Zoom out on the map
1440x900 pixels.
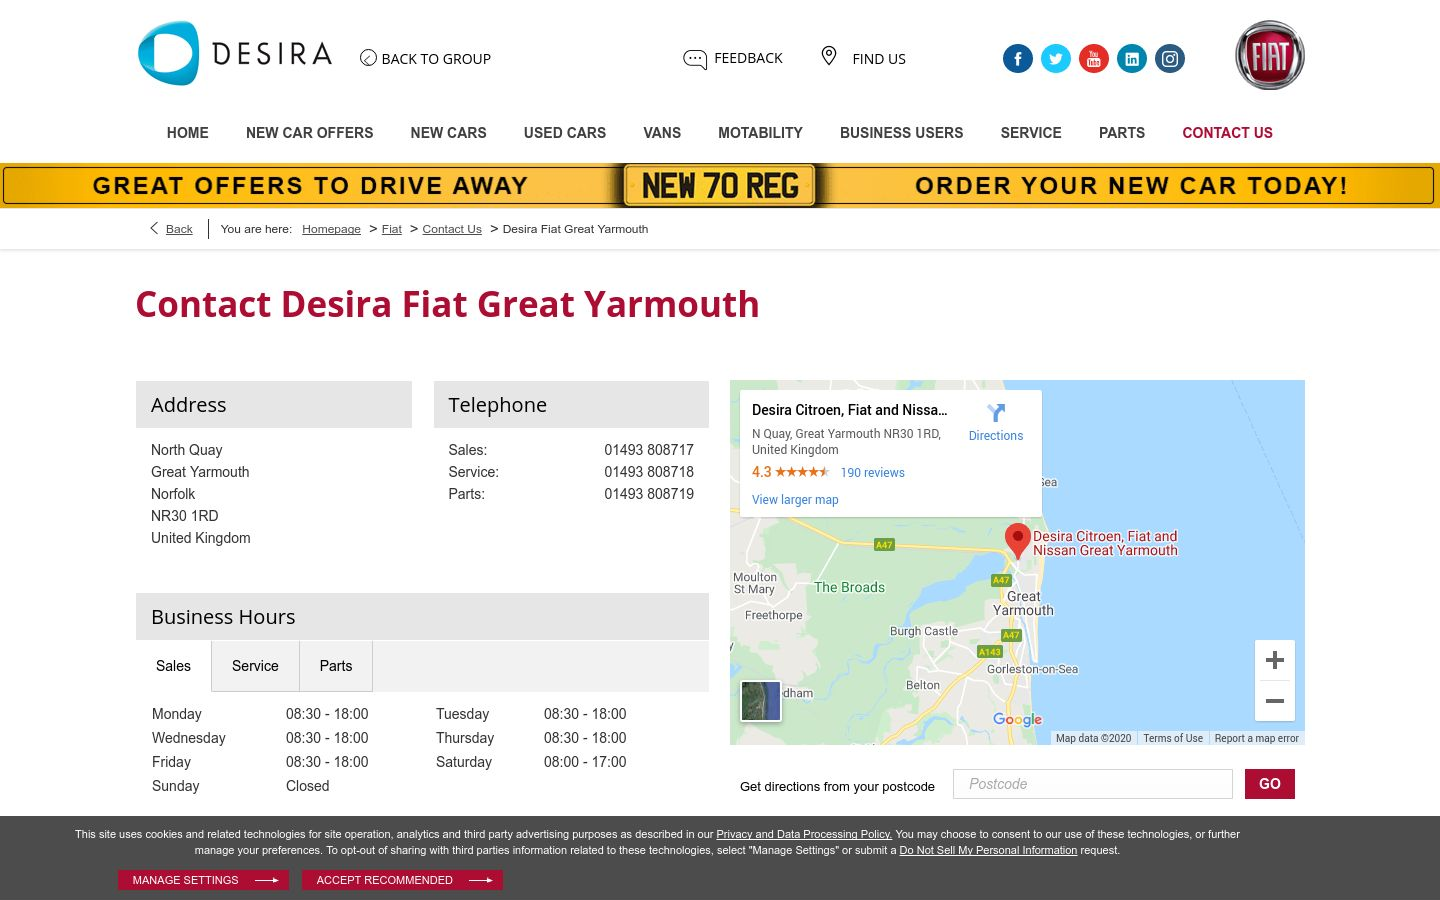1275,701
